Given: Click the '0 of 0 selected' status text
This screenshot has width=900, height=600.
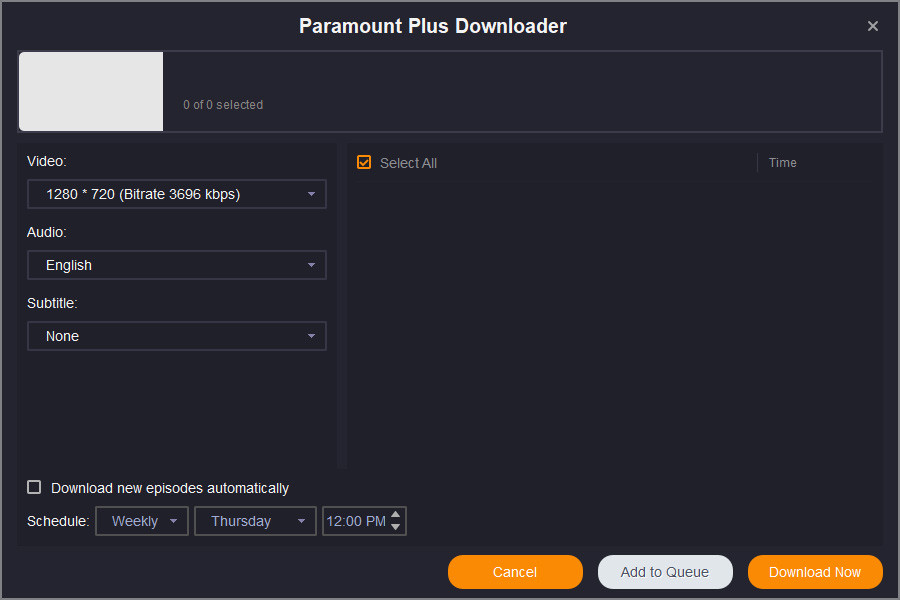Looking at the screenshot, I should 223,104.
